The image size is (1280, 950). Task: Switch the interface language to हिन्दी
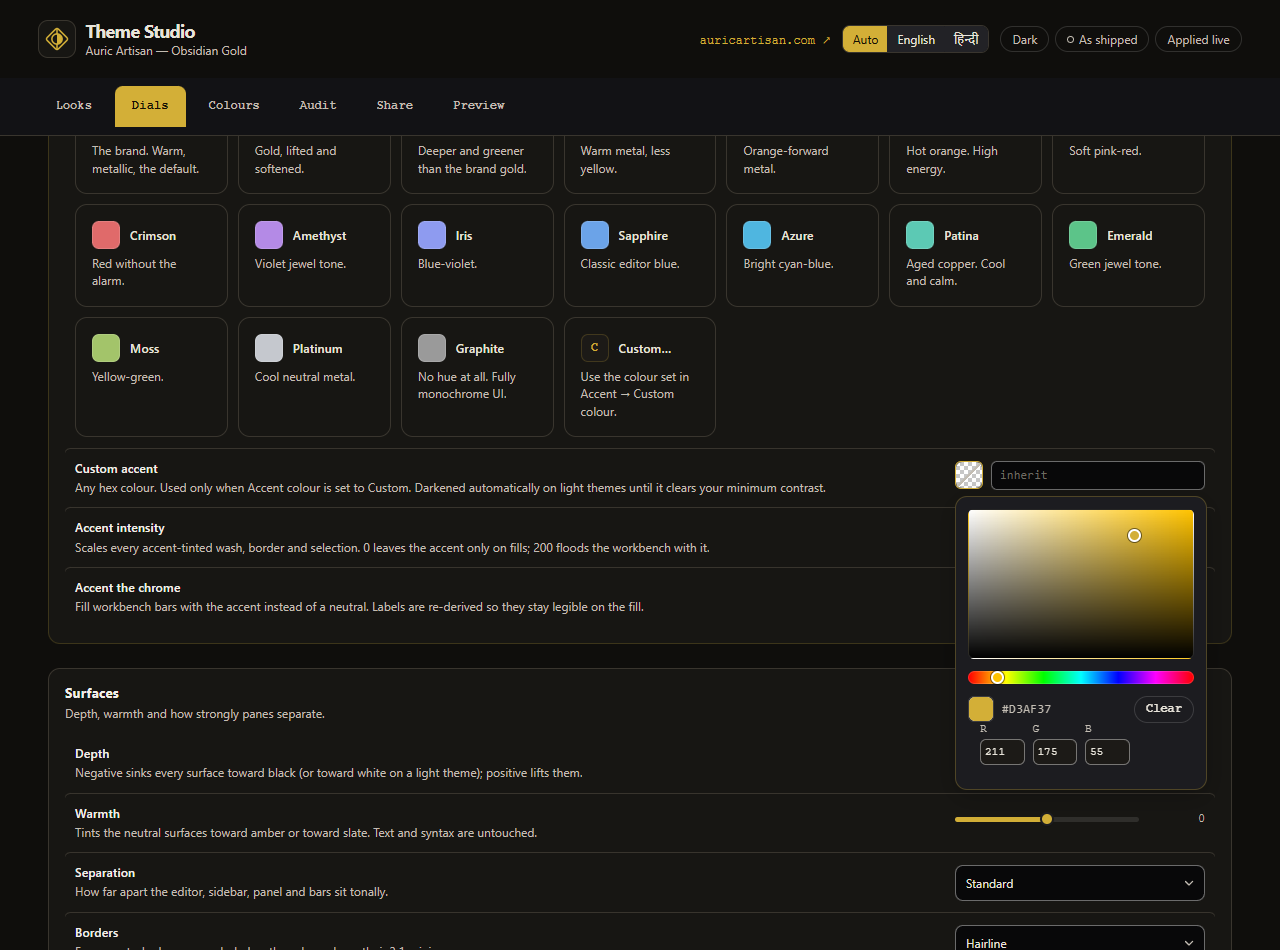tap(966, 40)
